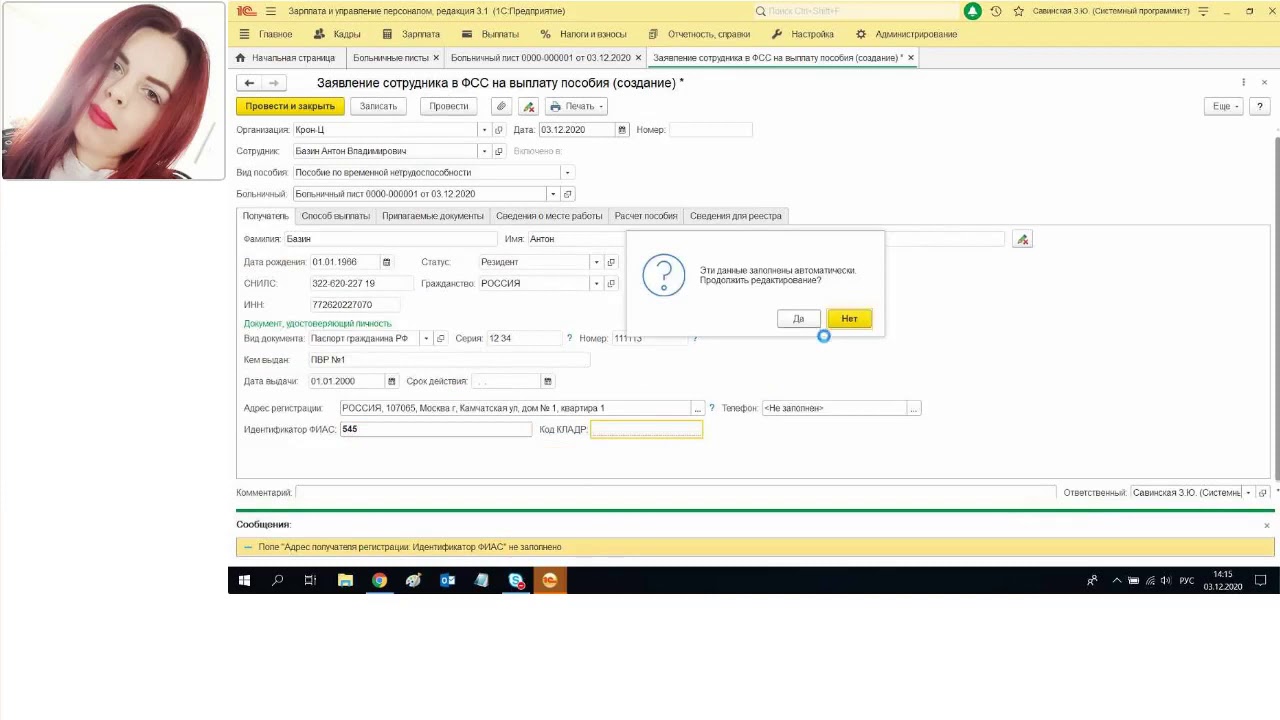
Task: Click the paperclip attachments icon
Action: click(502, 106)
